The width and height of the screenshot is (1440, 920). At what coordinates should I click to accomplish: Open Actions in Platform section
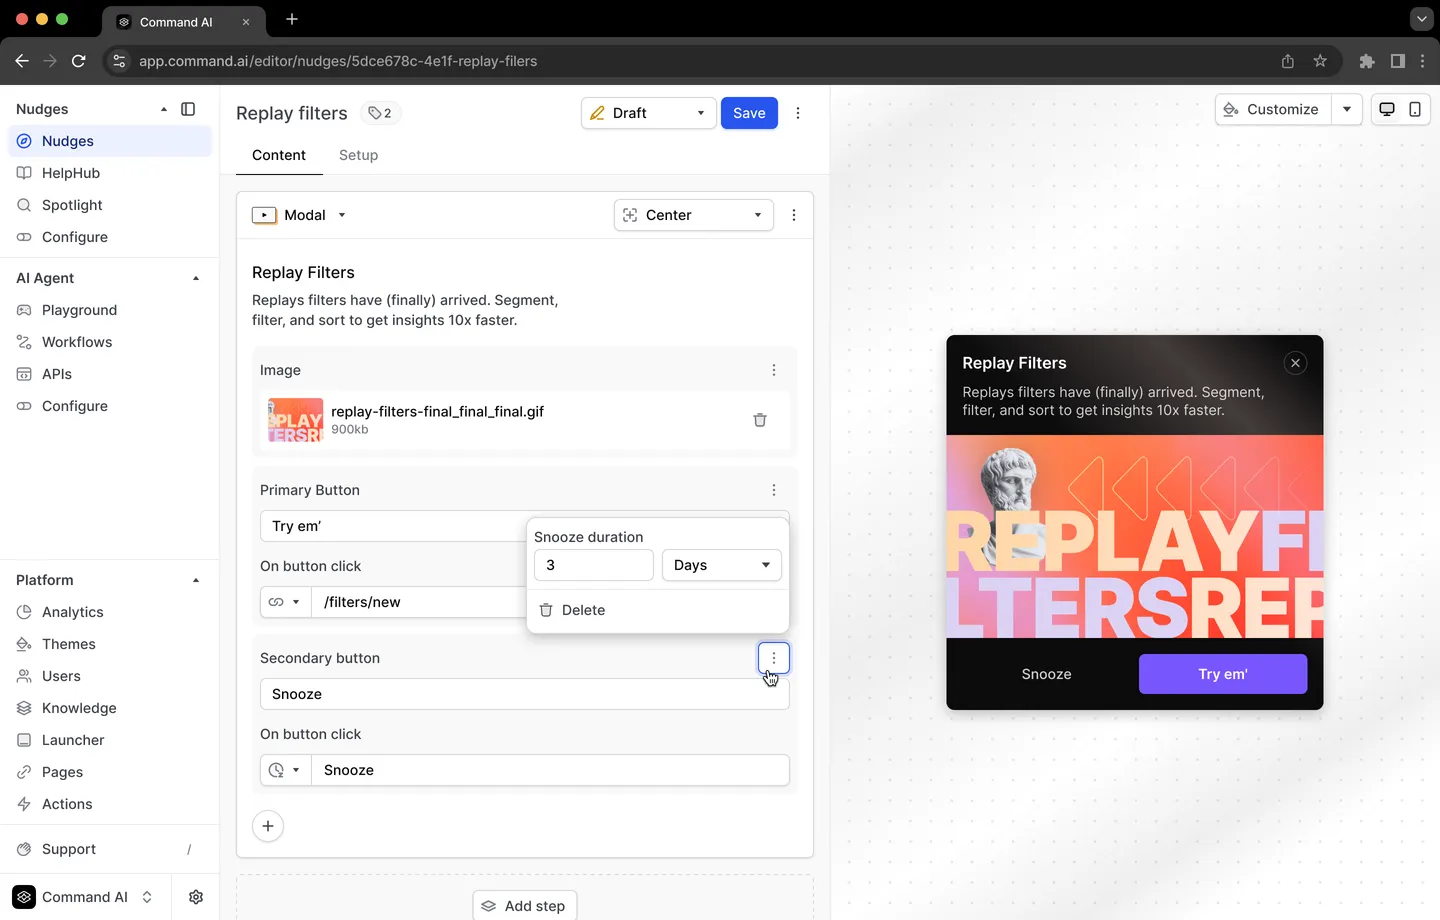point(110,804)
